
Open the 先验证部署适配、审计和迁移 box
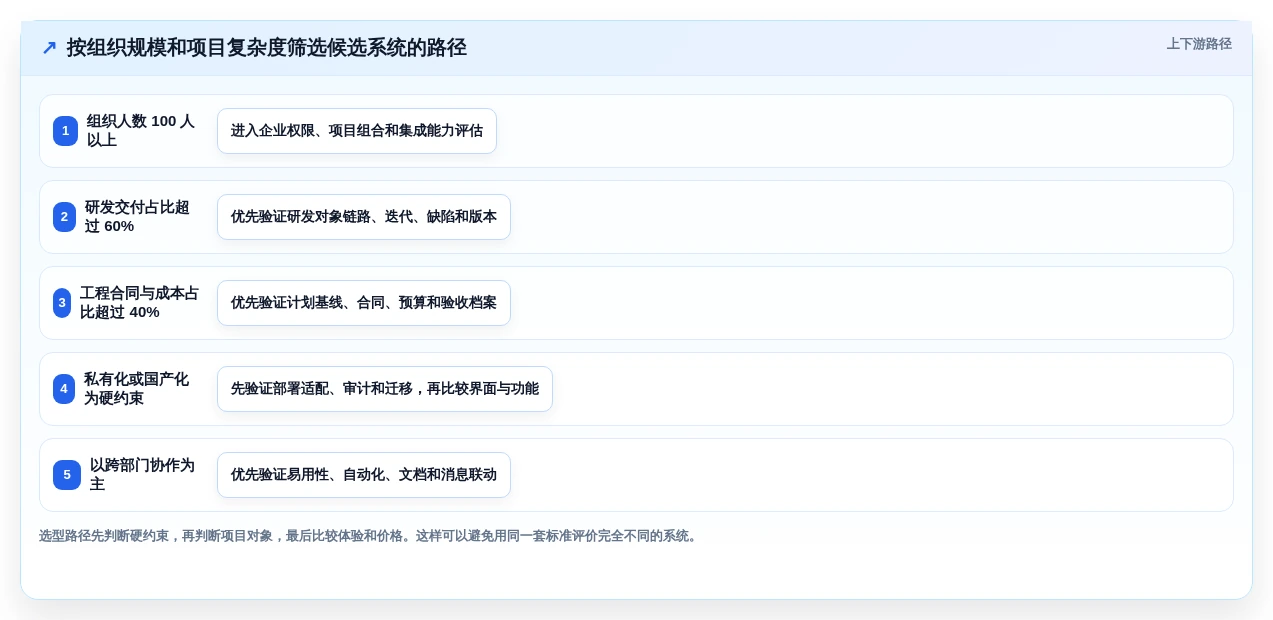tap(385, 389)
